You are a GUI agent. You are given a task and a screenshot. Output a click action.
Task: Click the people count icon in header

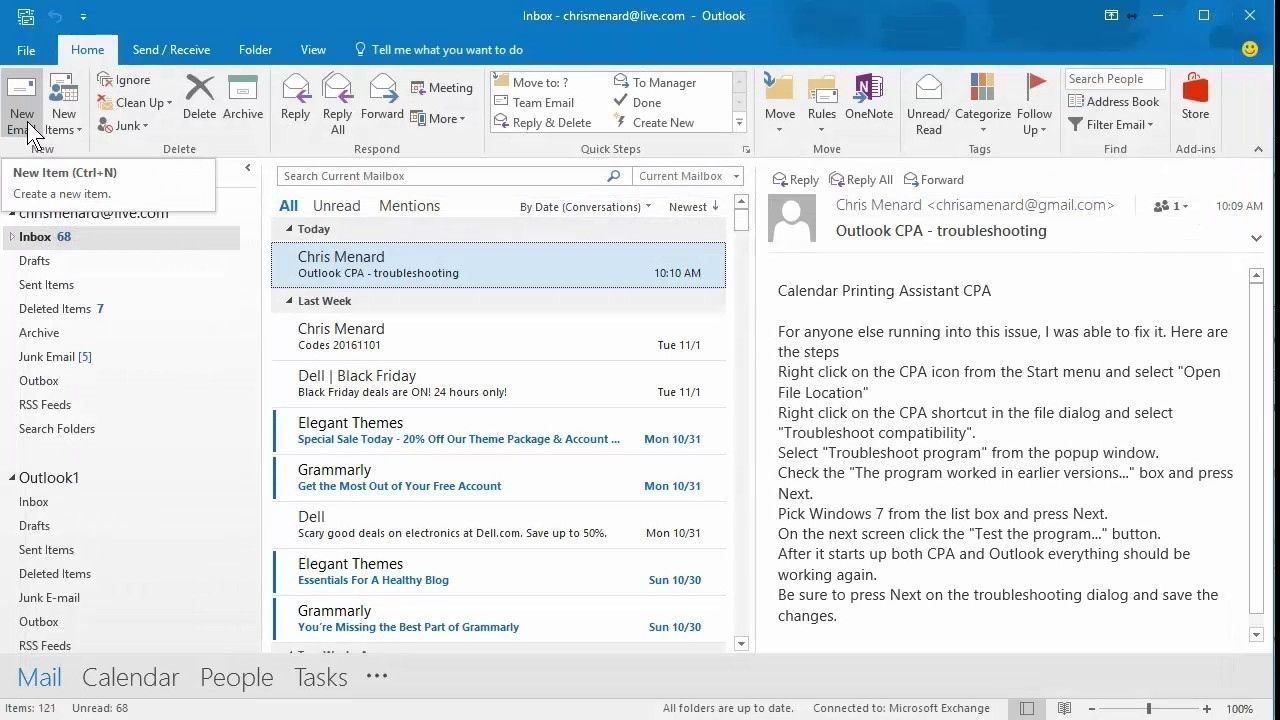pyautogui.click(x=1162, y=206)
